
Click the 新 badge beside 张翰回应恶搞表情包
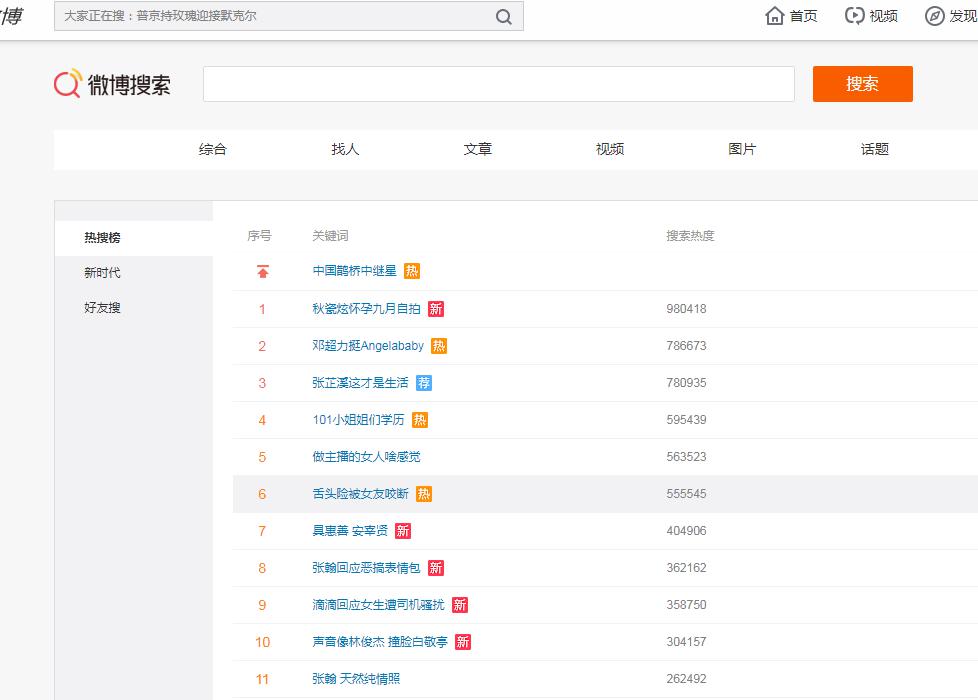pos(435,568)
